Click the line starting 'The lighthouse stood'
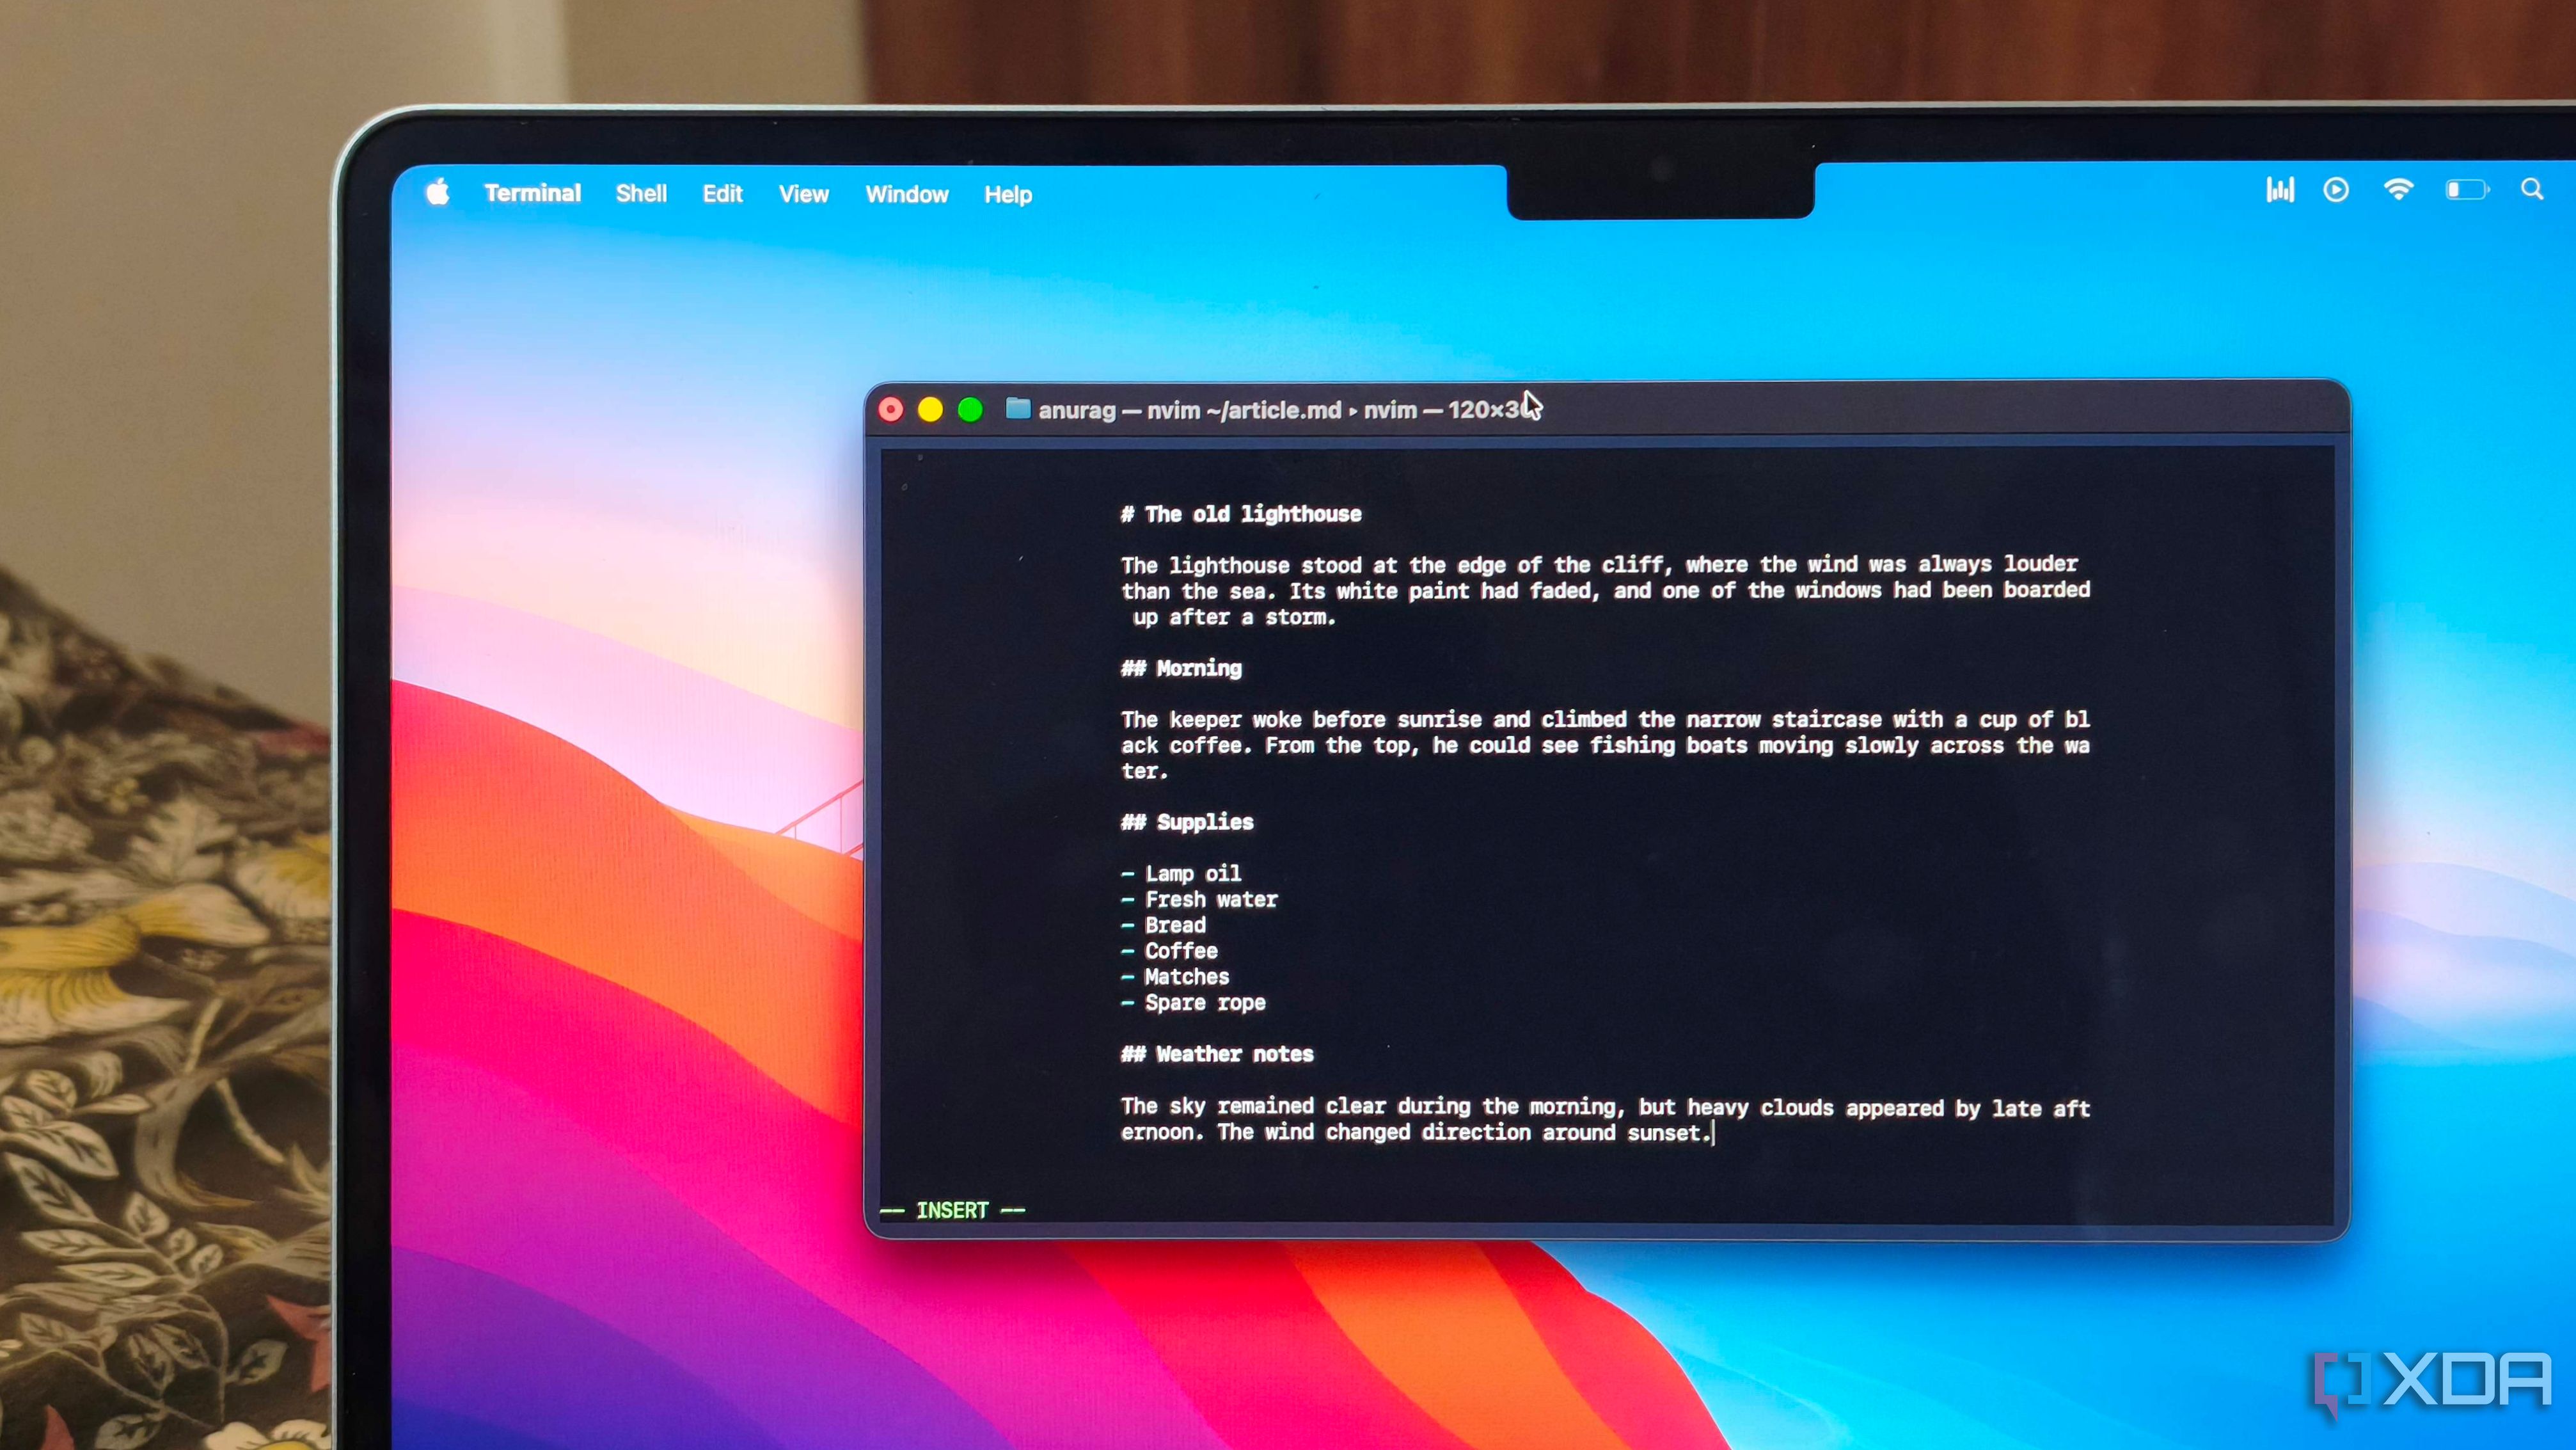This screenshot has height=1450, width=2576. 1599,565
